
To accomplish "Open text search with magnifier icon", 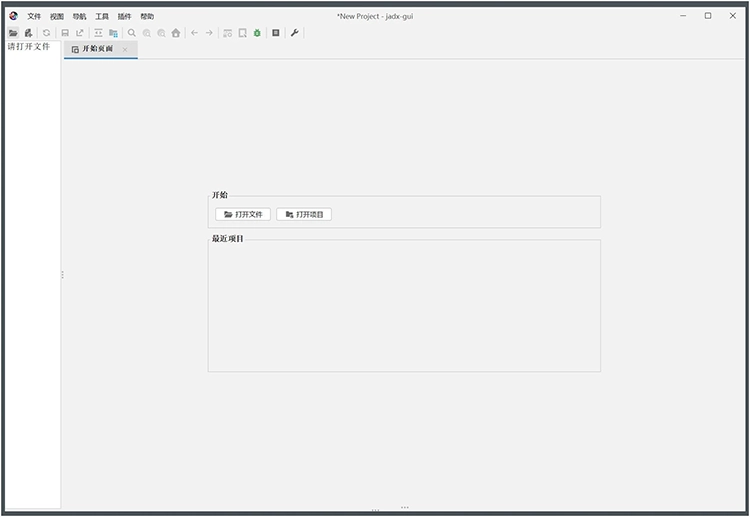I will 131,33.
